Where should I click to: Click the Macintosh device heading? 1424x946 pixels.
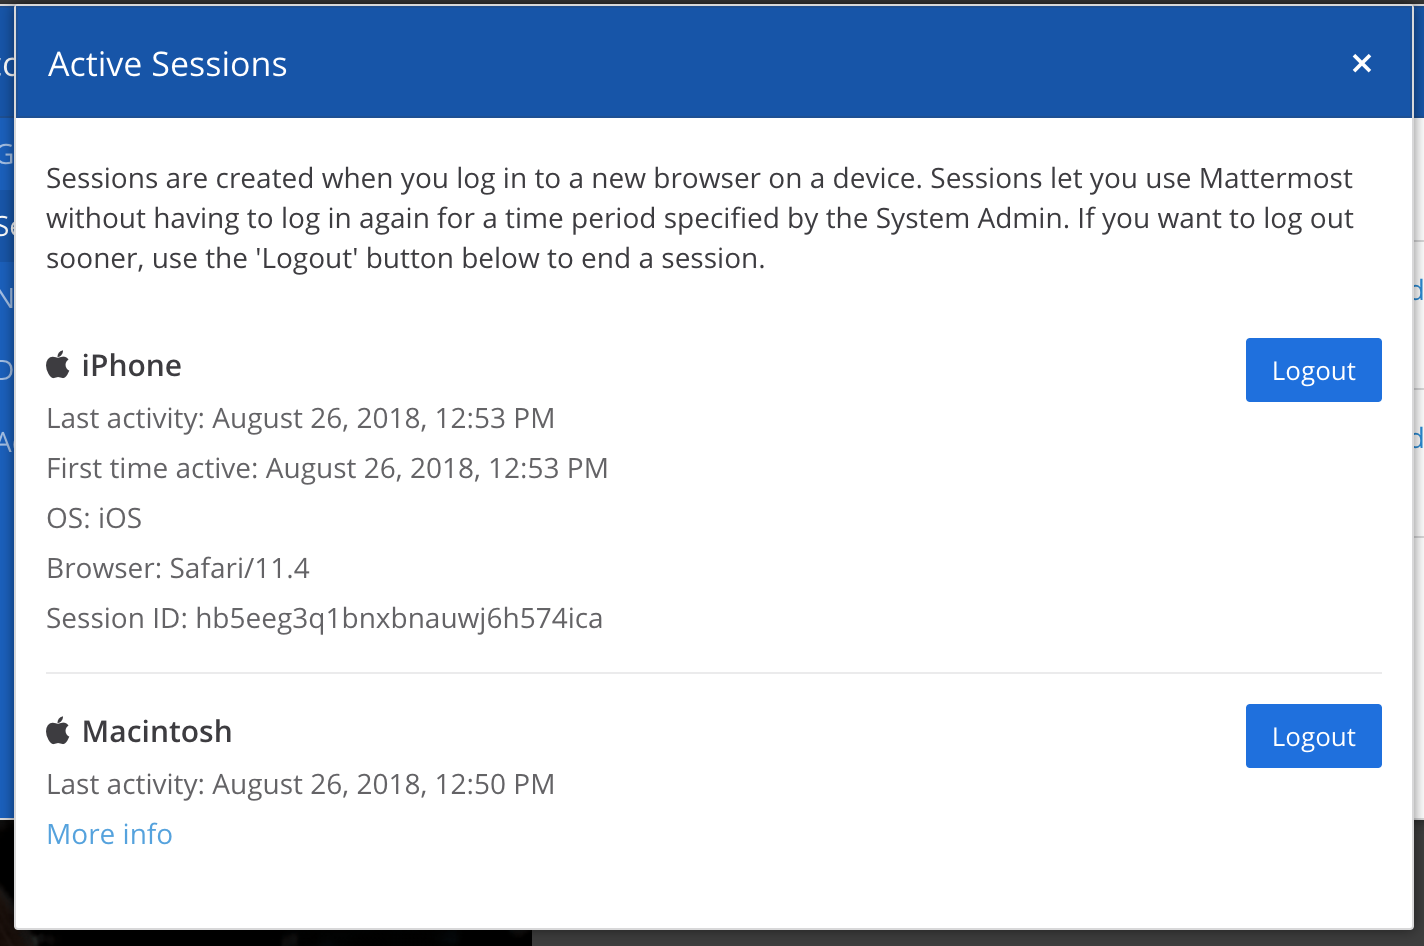[x=158, y=731]
